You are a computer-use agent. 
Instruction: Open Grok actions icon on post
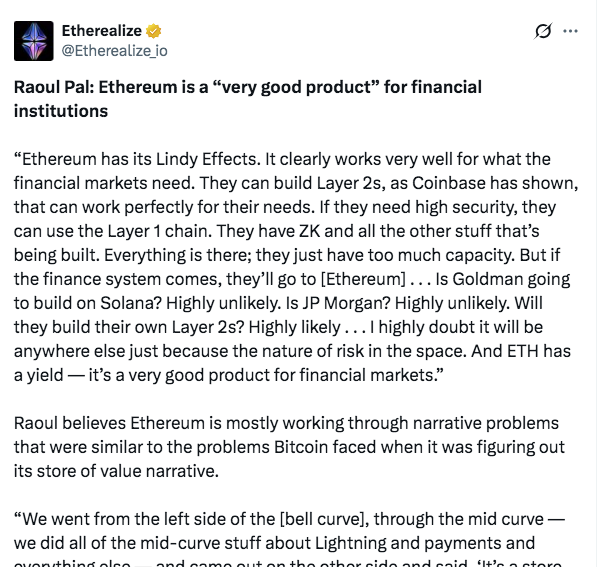pos(543,31)
